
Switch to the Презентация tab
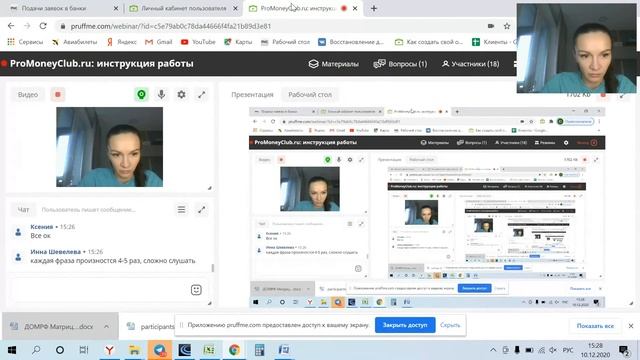click(252, 95)
